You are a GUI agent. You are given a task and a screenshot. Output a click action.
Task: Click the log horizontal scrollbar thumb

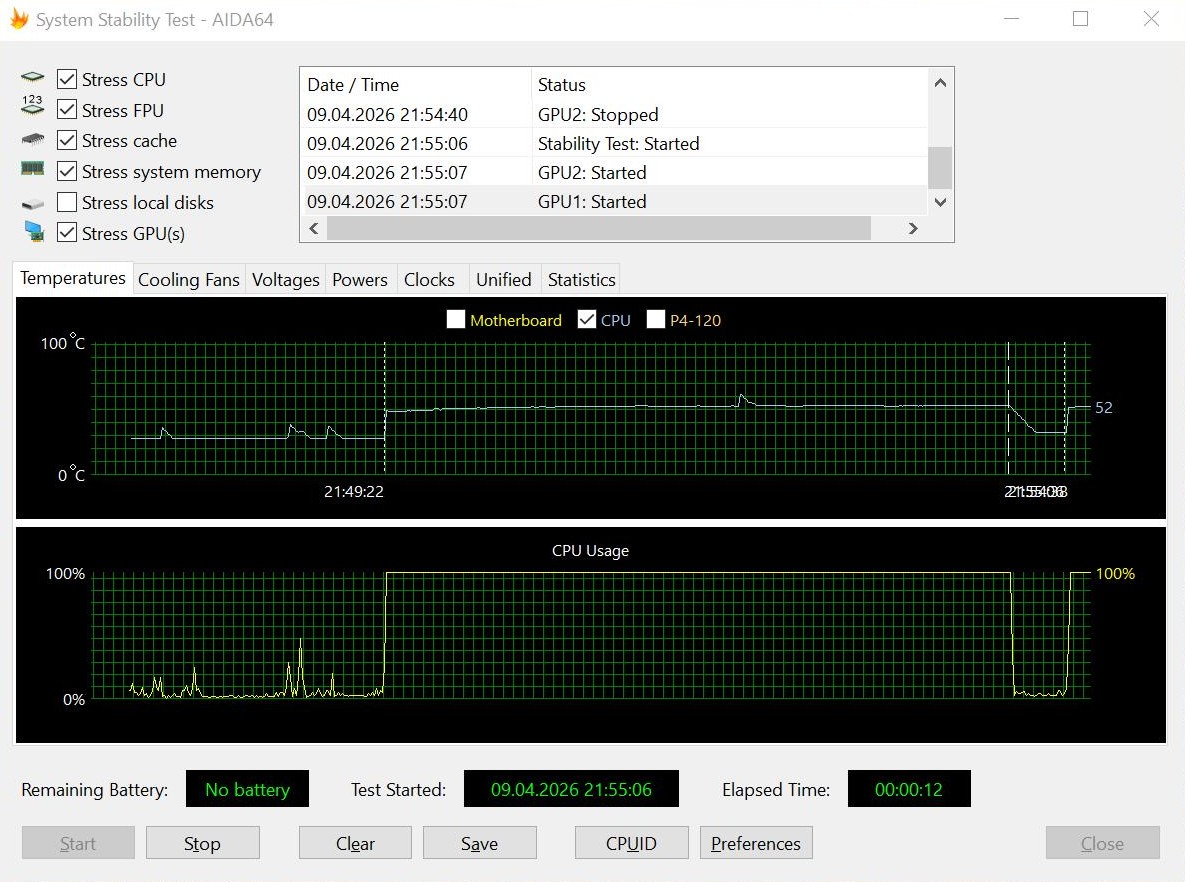coord(599,228)
